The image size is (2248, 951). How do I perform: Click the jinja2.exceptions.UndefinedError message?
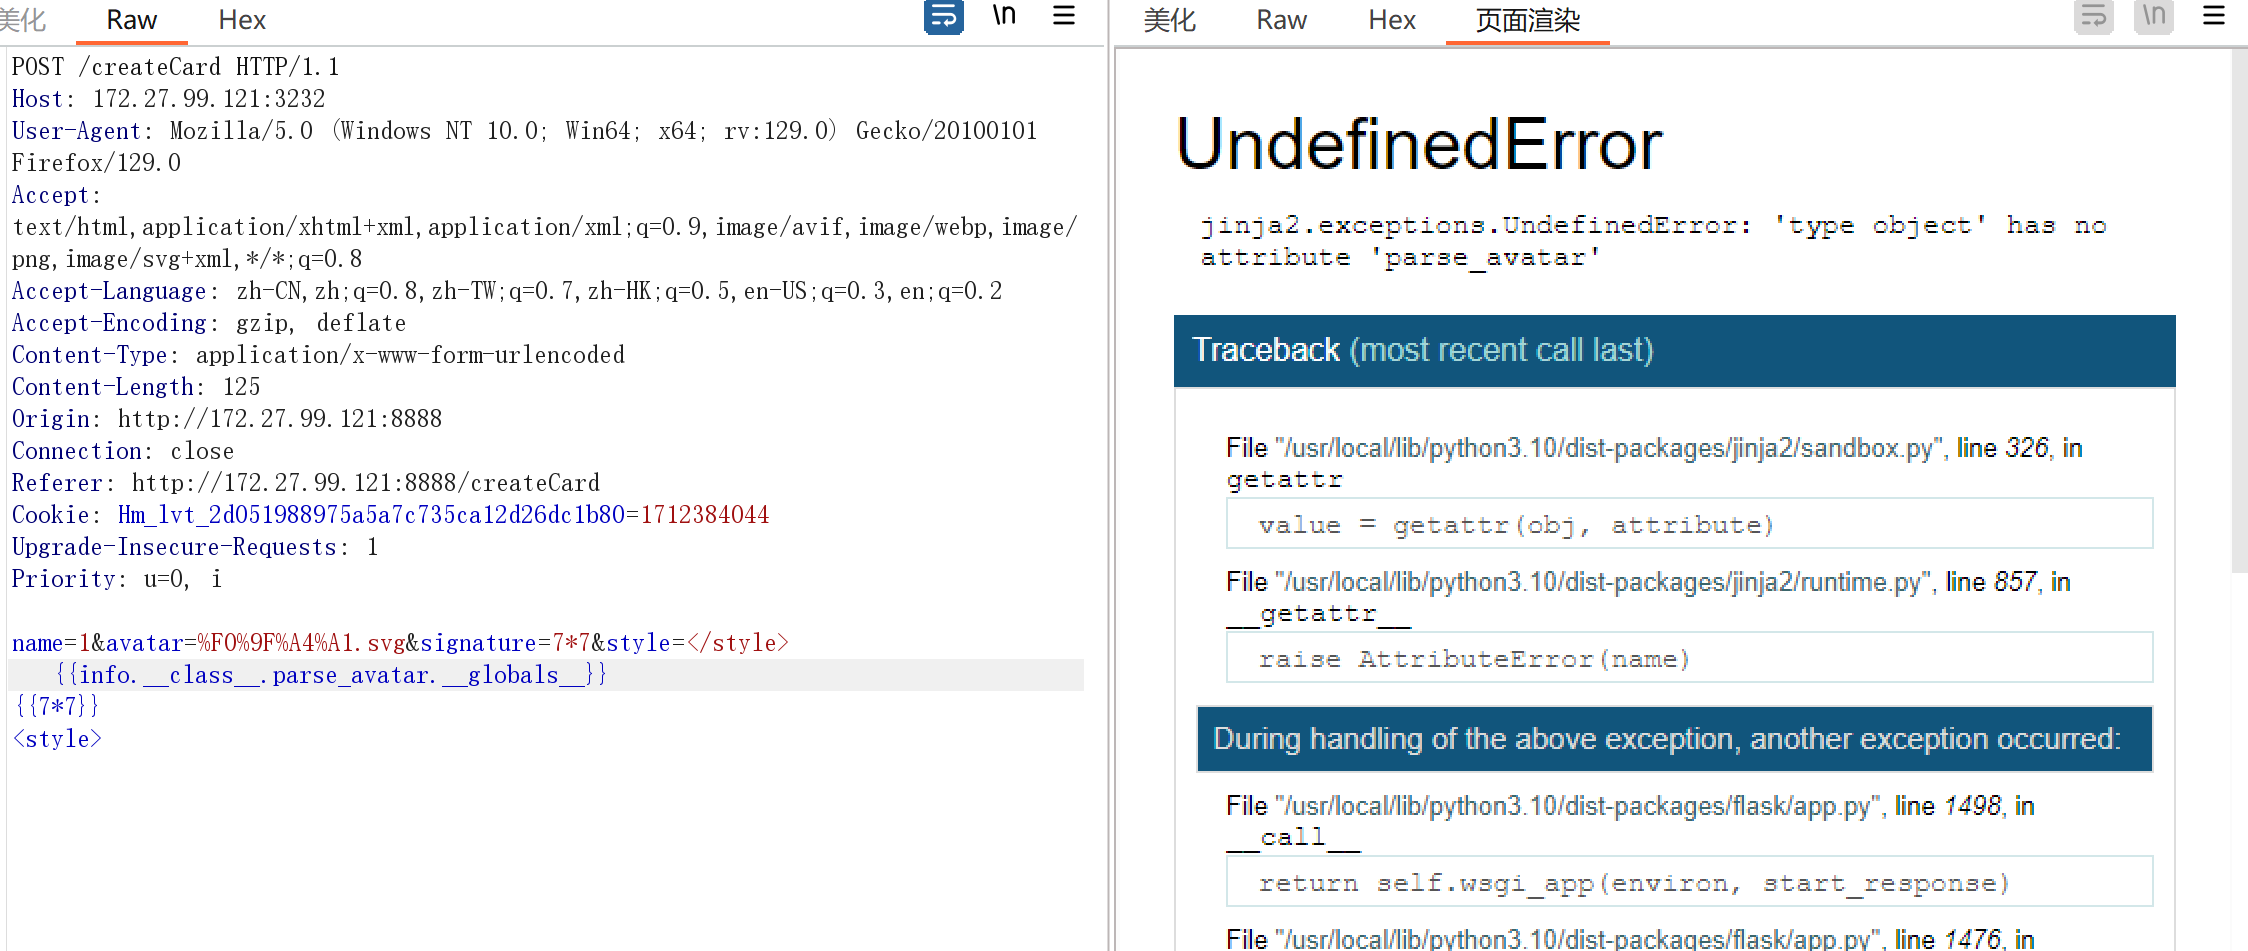point(1653,241)
